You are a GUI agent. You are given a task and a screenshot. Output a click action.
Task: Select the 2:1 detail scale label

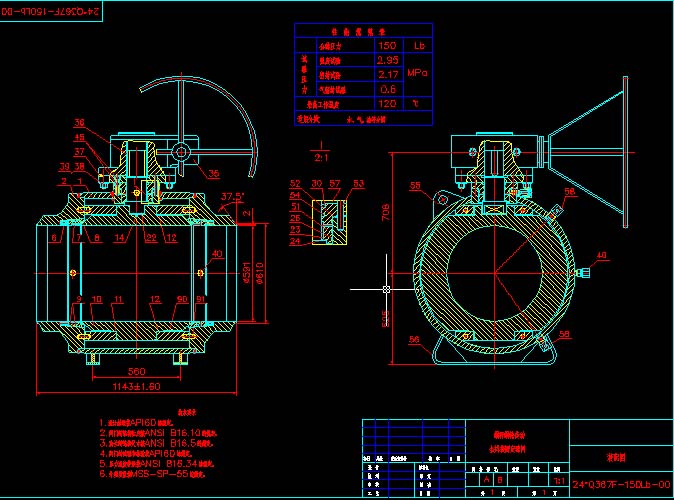321,157
